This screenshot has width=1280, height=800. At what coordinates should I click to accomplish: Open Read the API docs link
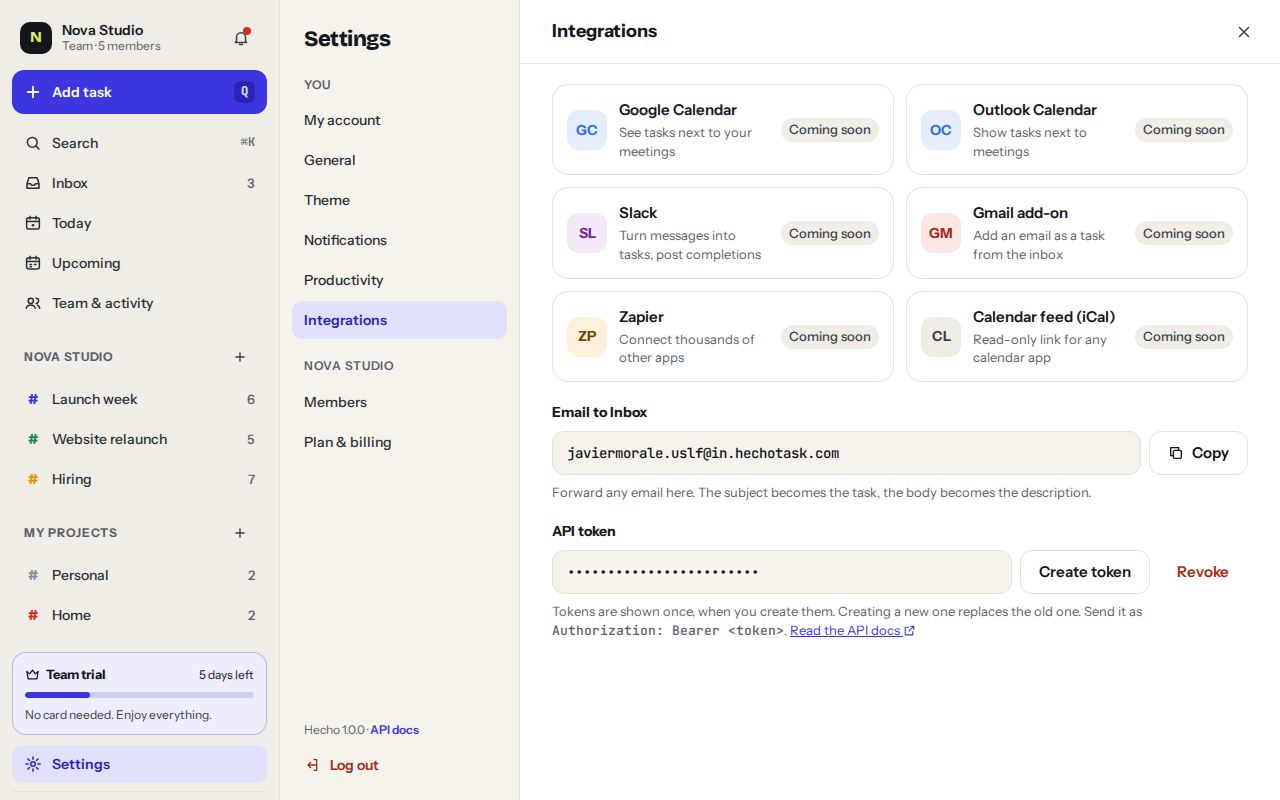(852, 631)
